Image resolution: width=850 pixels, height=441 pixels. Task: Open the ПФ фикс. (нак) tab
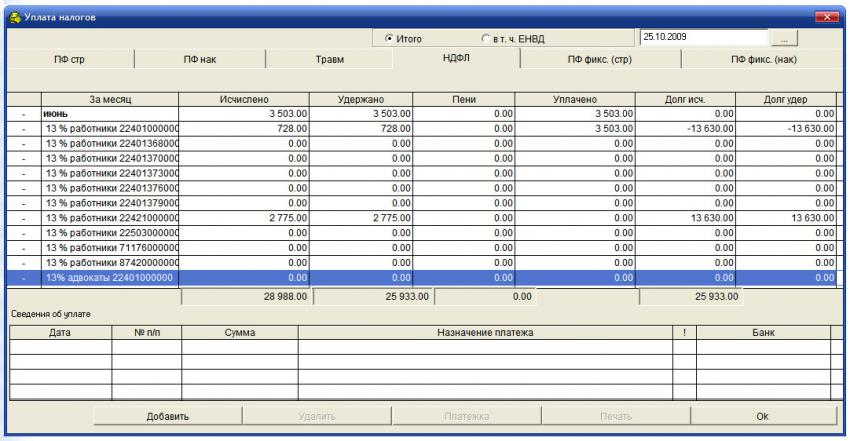point(765,60)
